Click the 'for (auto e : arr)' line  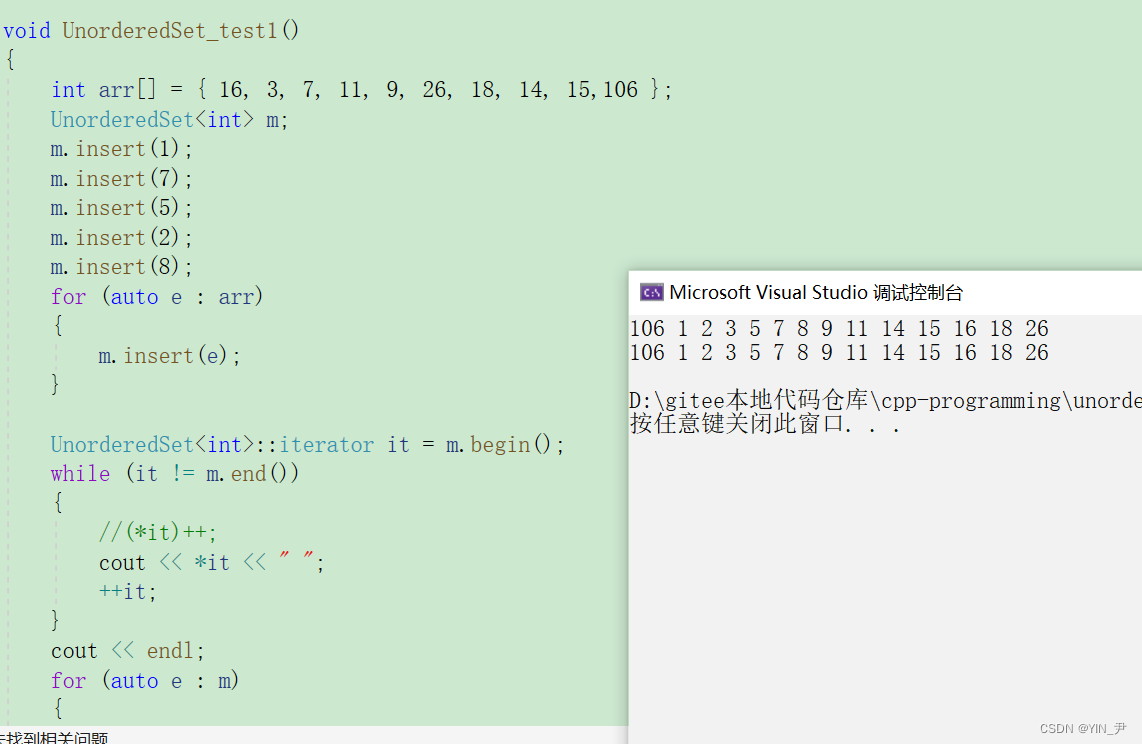(157, 297)
